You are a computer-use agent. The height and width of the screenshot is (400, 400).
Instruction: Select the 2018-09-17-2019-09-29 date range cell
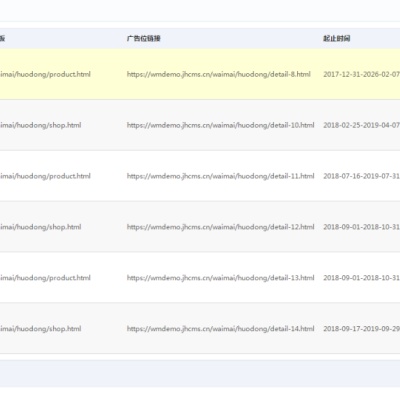(361, 329)
